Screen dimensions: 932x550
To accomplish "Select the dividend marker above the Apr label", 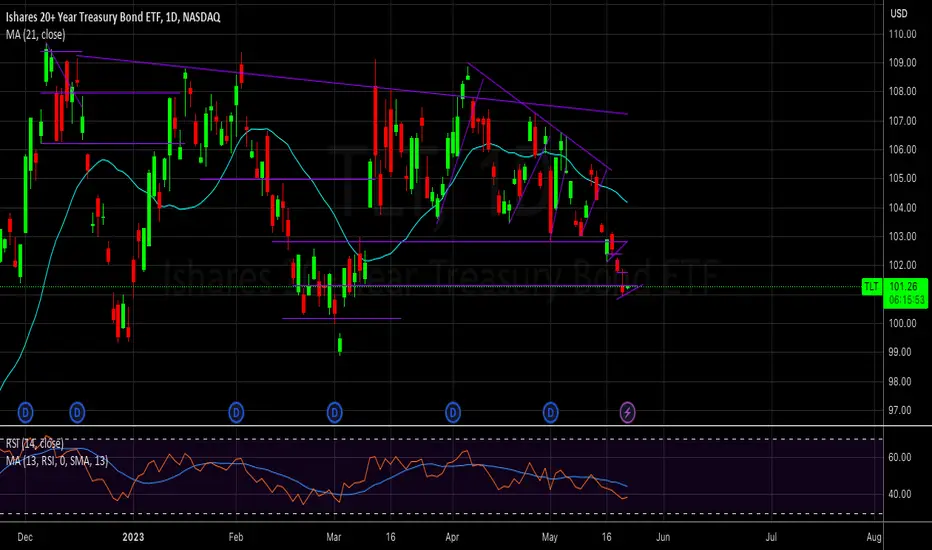I will (453, 412).
